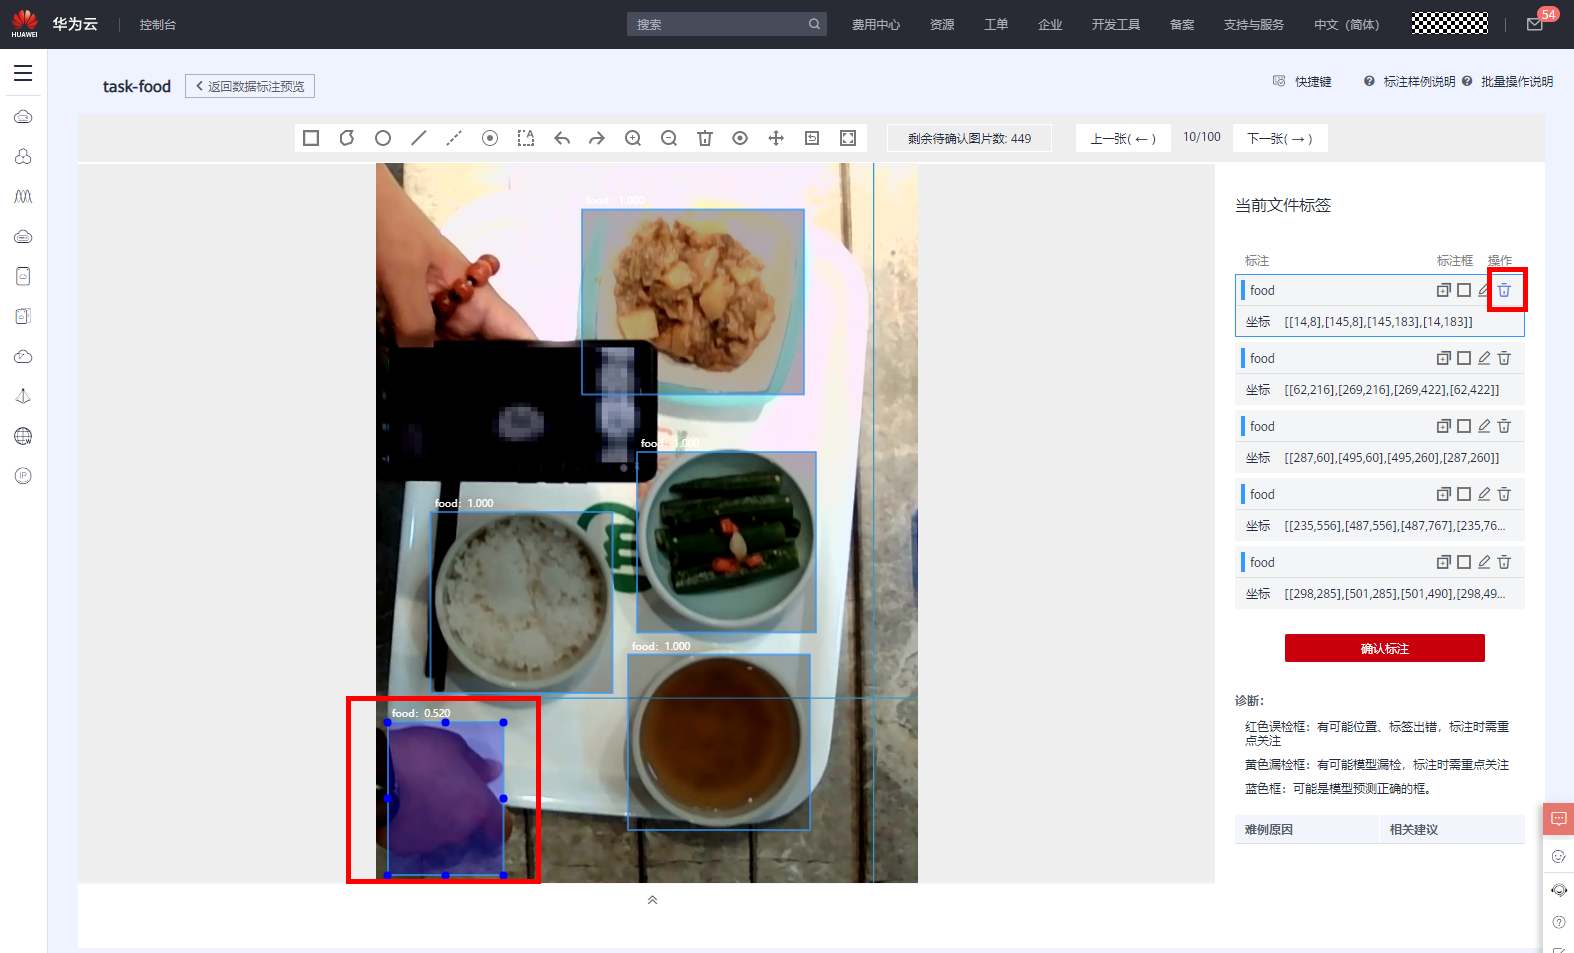Zoom in with the magnifier plus icon
This screenshot has height=953, width=1574.
pos(633,138)
